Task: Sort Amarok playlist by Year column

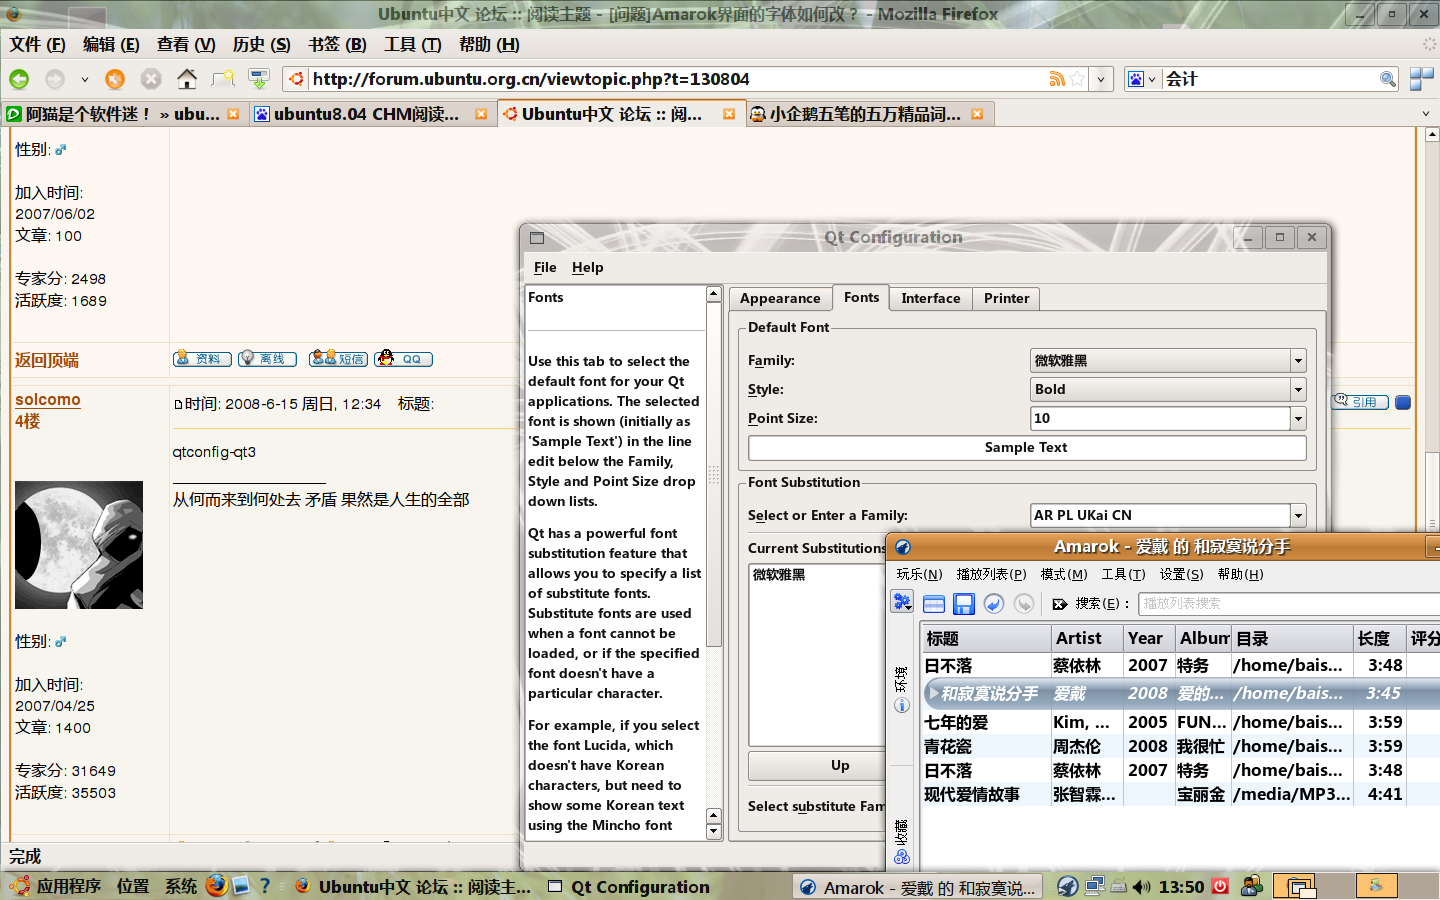Action: [x=1148, y=638]
